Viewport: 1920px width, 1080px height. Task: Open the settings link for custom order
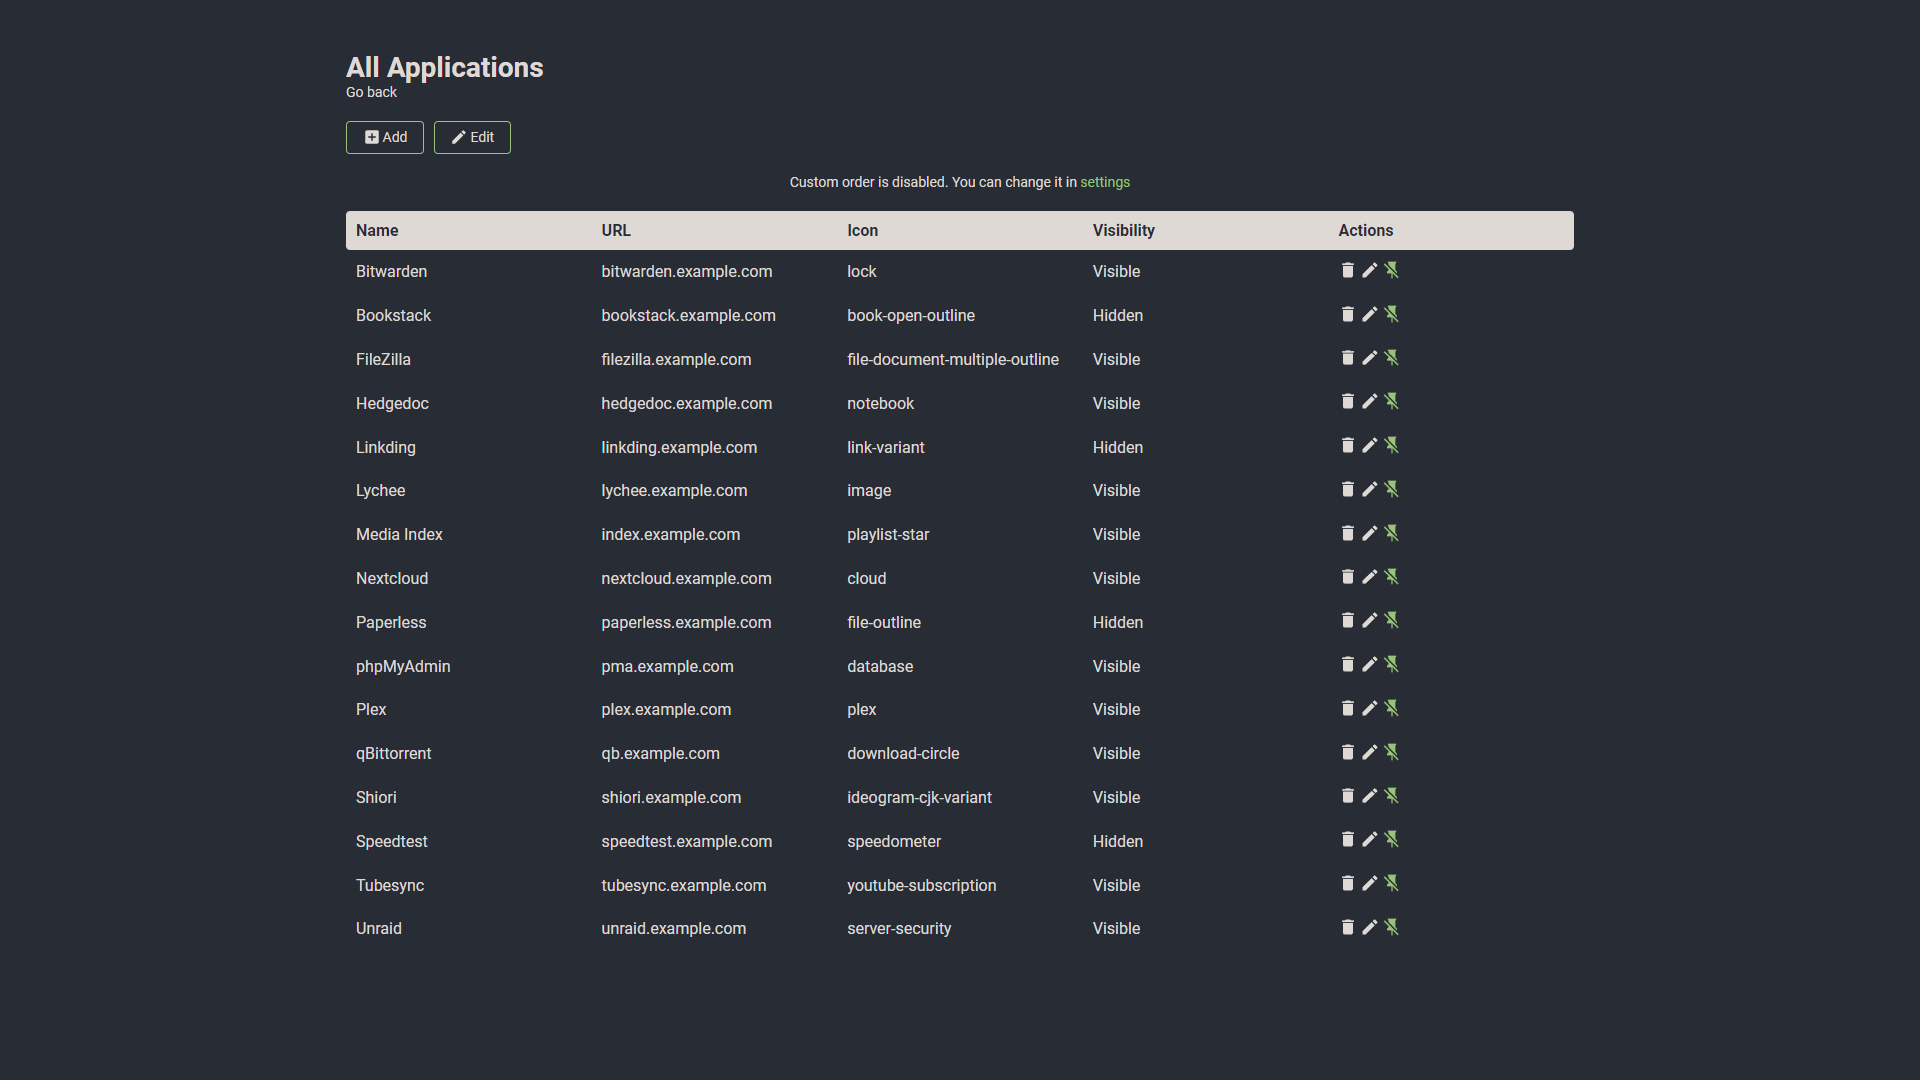(1104, 182)
